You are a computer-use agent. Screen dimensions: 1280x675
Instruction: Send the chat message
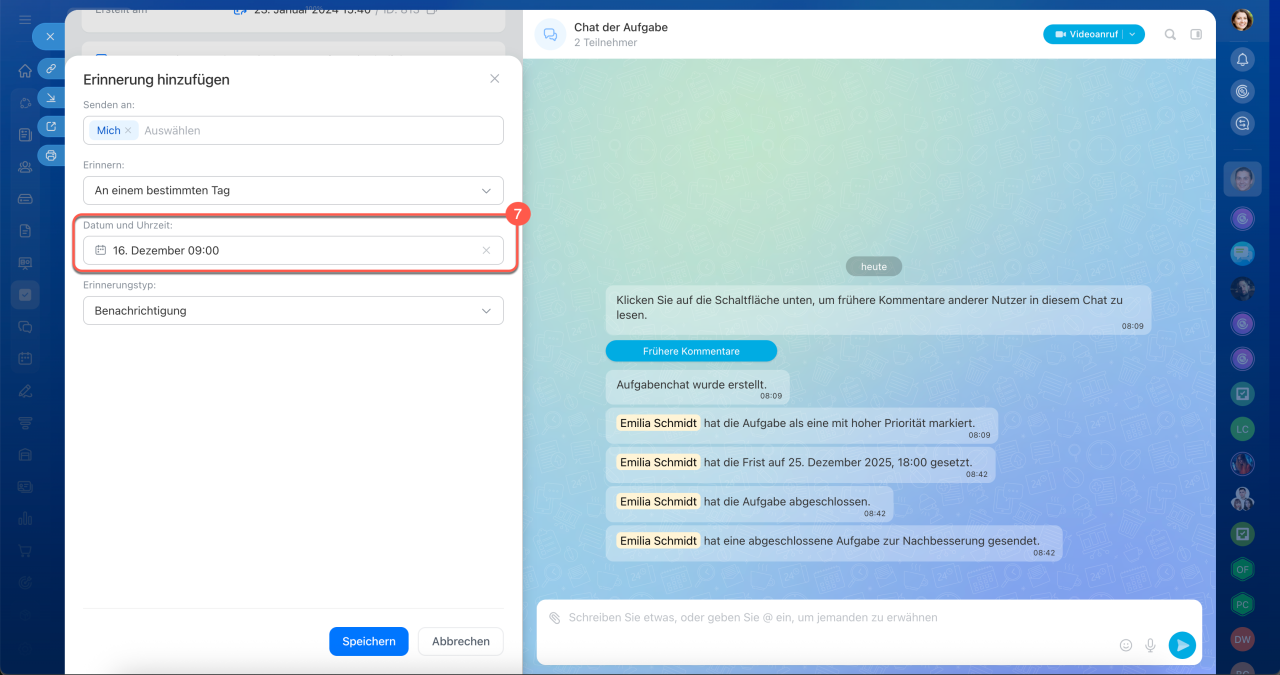[x=1182, y=645]
